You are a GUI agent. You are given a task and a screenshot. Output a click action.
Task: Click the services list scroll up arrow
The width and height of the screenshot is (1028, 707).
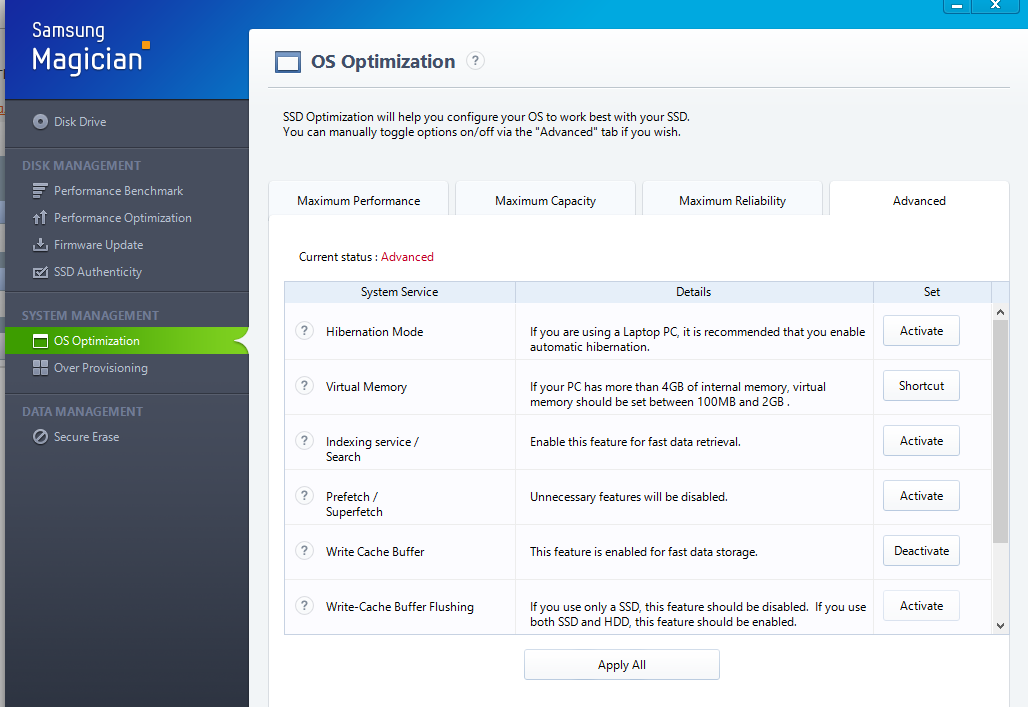(x=1000, y=312)
